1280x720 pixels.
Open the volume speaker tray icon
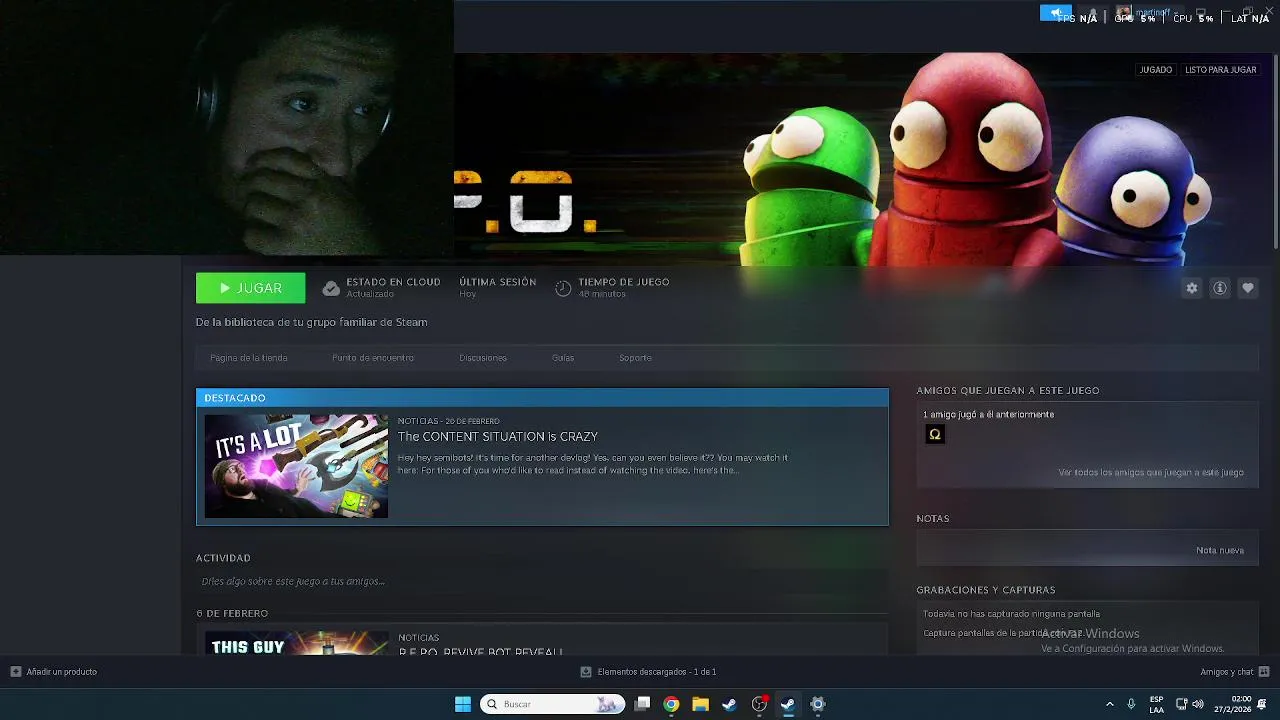[x=1198, y=704]
